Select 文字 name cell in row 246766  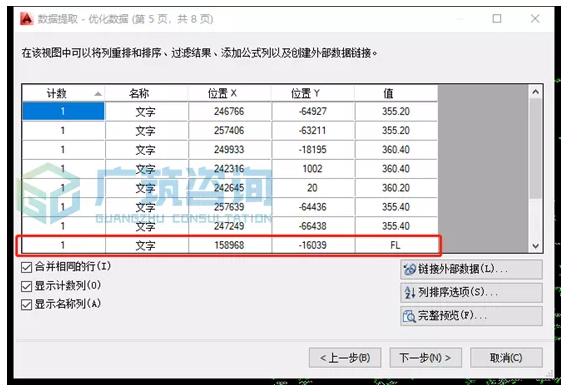146,111
